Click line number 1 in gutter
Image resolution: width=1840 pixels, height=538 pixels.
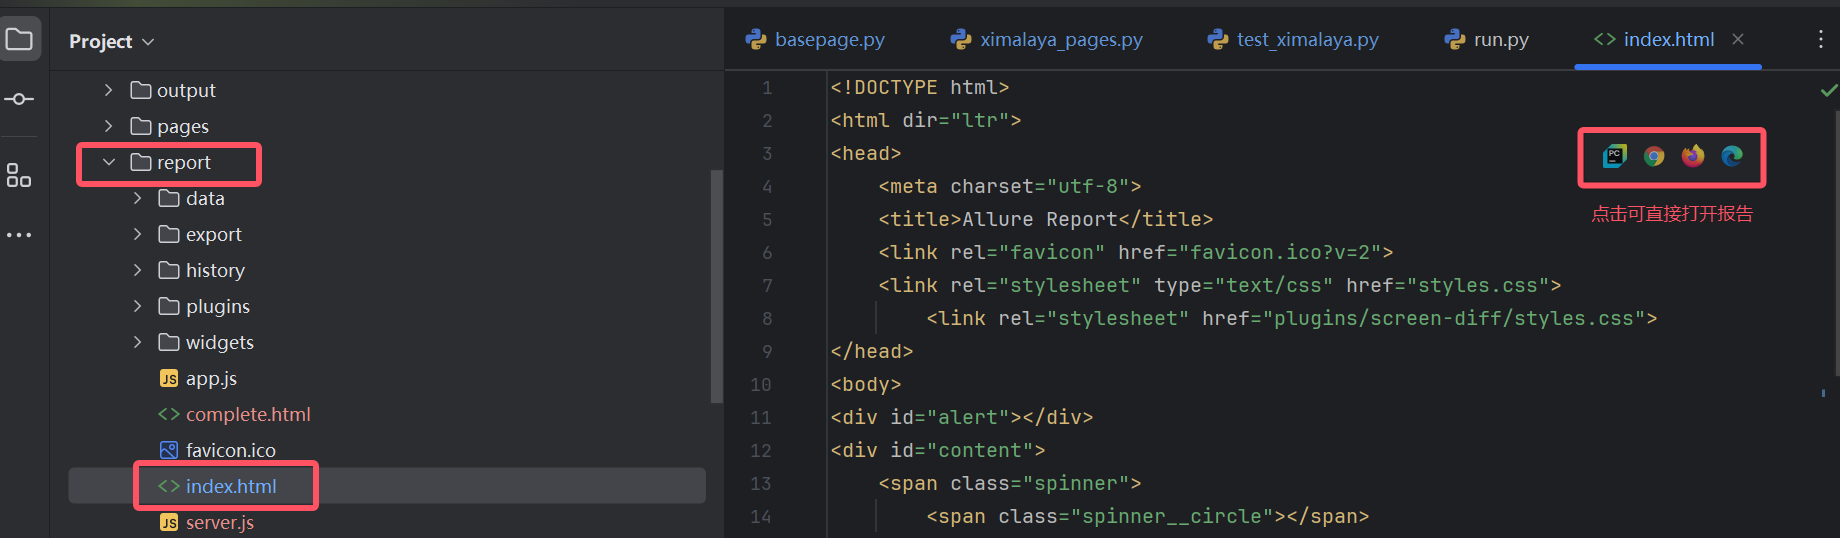767,88
